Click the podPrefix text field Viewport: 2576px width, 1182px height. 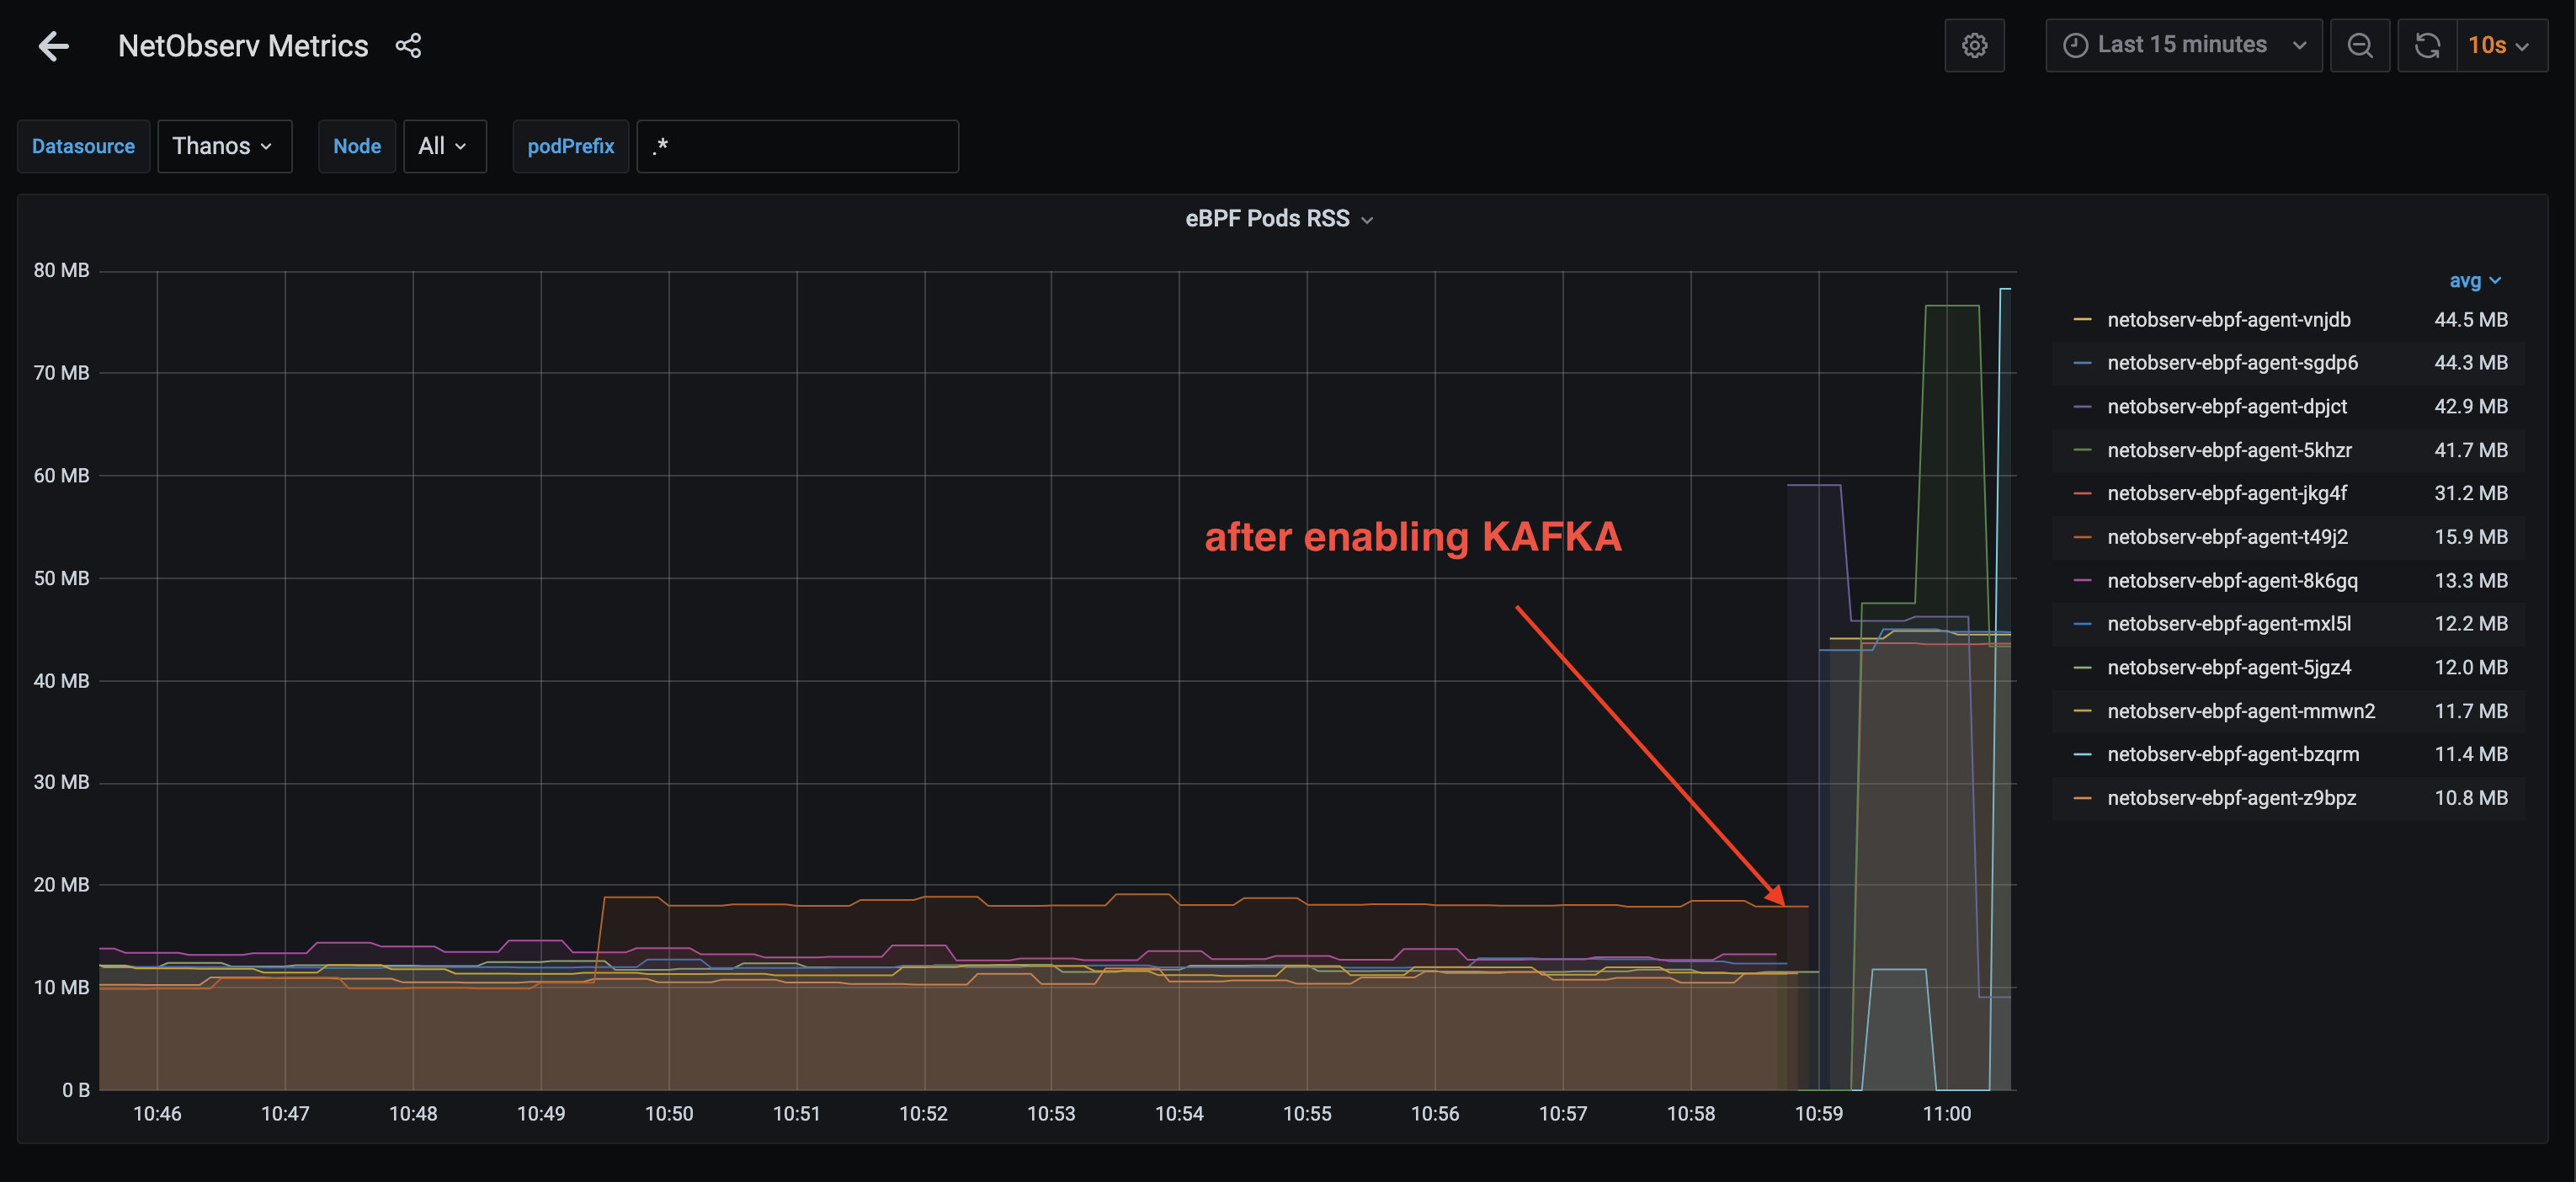tap(797, 147)
